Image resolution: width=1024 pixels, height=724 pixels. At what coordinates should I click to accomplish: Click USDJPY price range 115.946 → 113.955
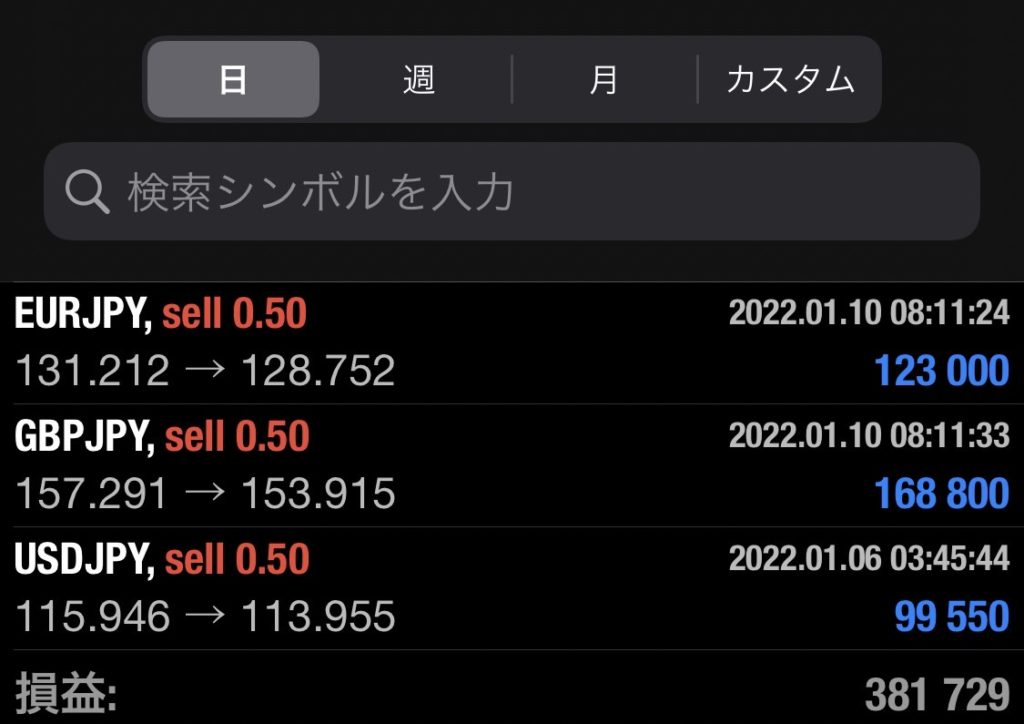tap(205, 617)
